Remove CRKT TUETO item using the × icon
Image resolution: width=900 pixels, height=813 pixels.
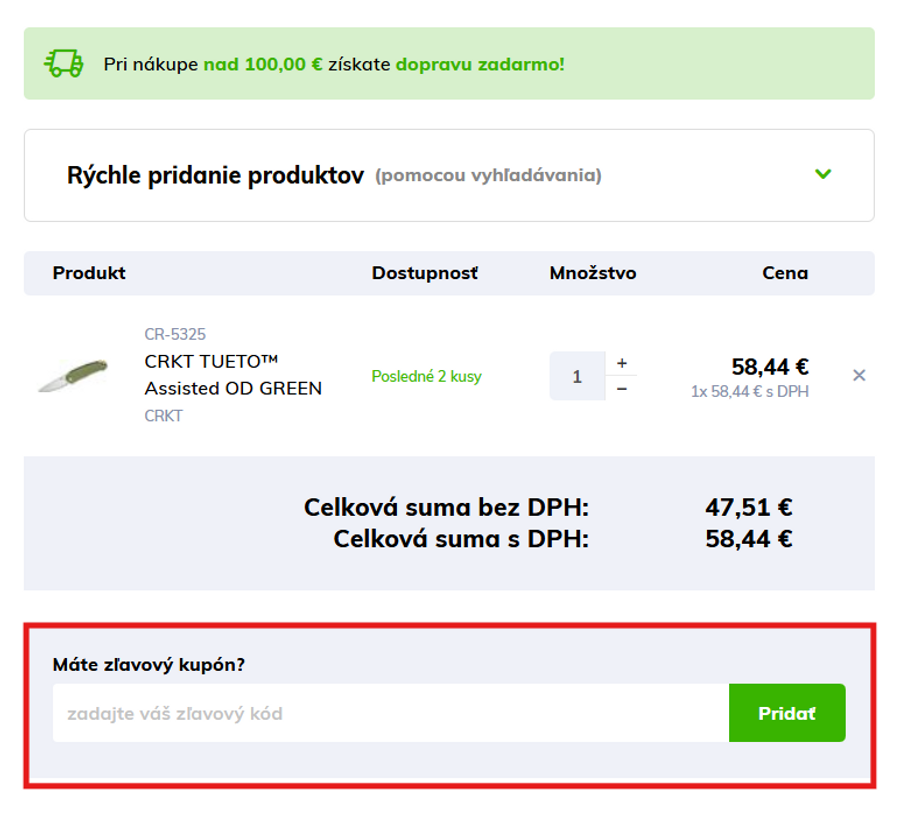click(x=859, y=375)
